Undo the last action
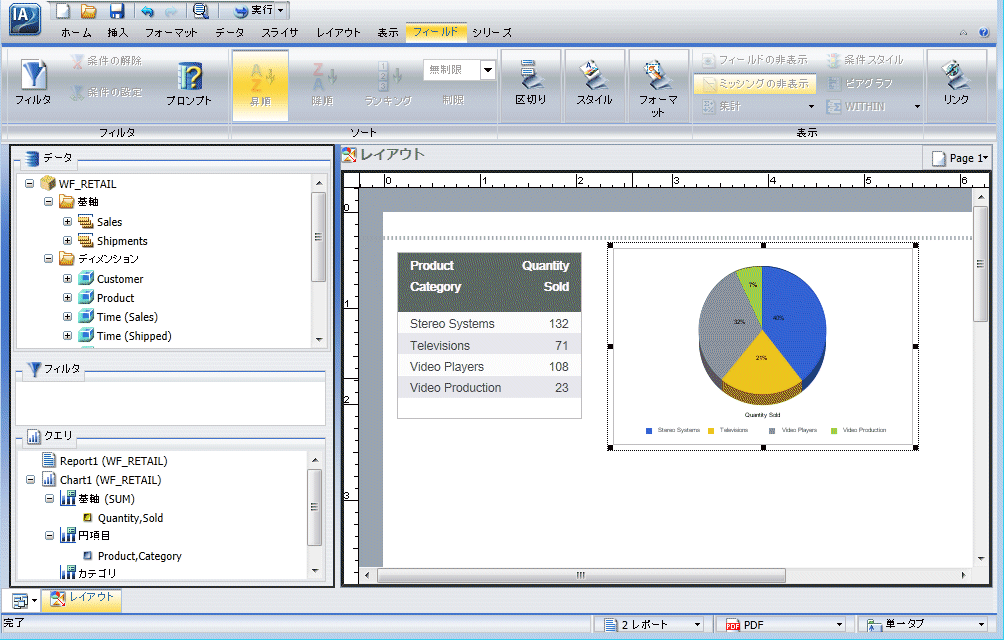Viewport: 1004px width, 640px height. [147, 11]
